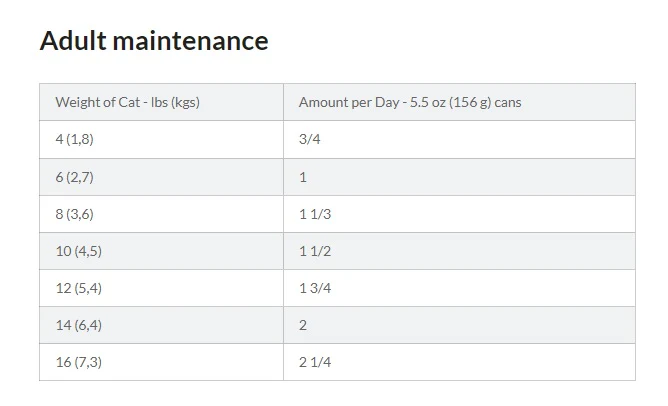Click the 1 3/4 amount cell
The height and width of the screenshot is (406, 668).
pyautogui.click(x=459, y=288)
